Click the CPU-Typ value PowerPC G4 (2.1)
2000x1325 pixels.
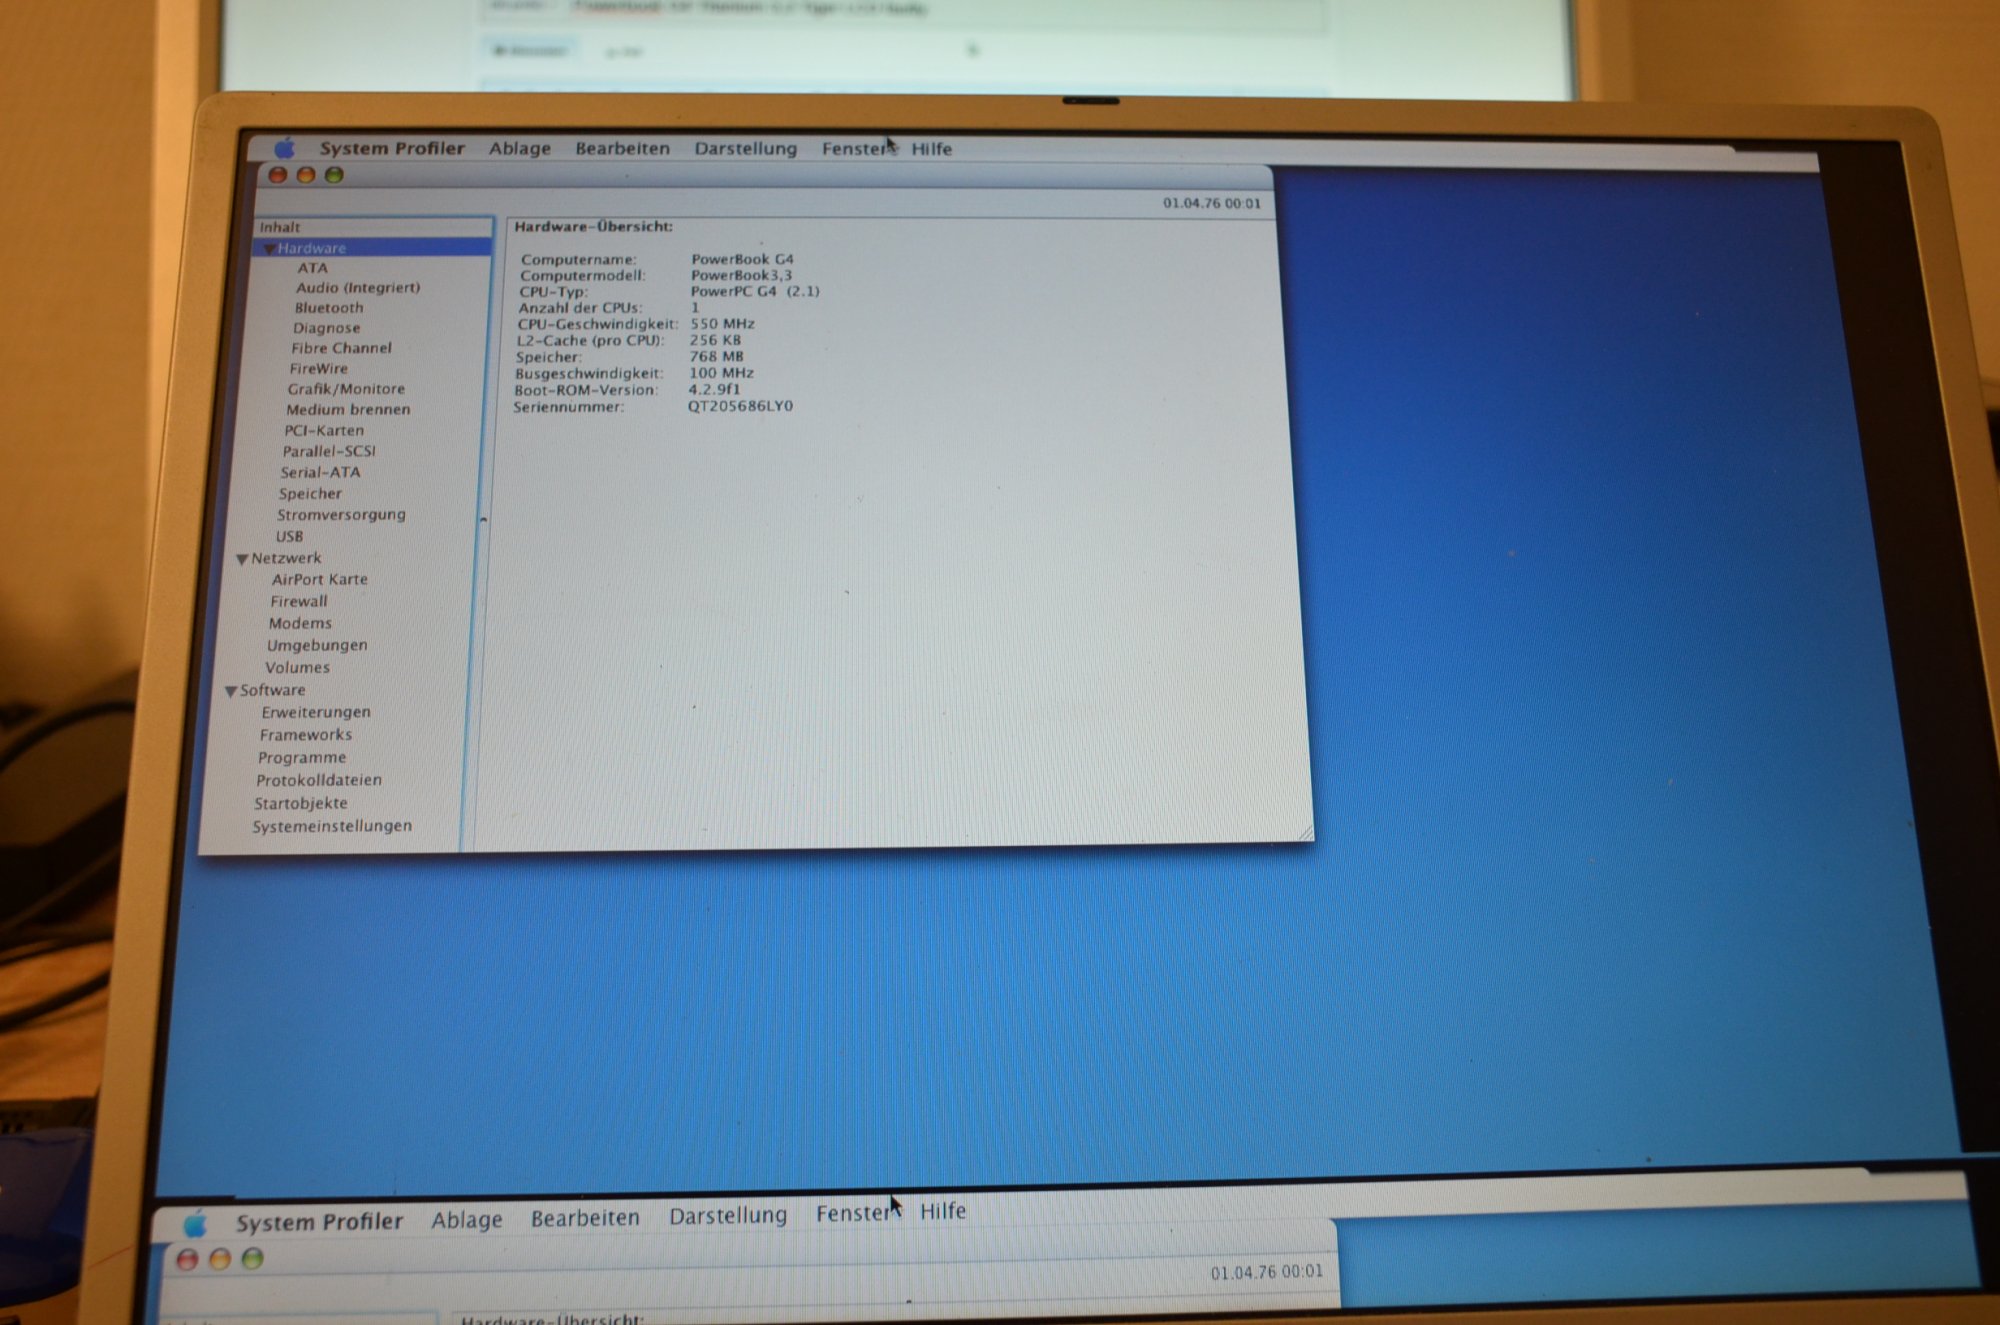755,291
